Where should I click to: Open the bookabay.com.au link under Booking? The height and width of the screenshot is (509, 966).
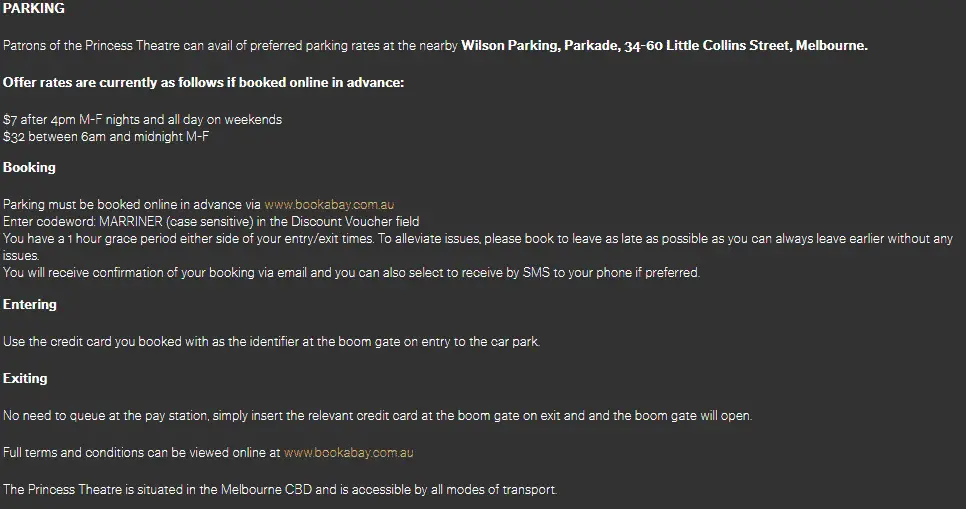tap(329, 205)
